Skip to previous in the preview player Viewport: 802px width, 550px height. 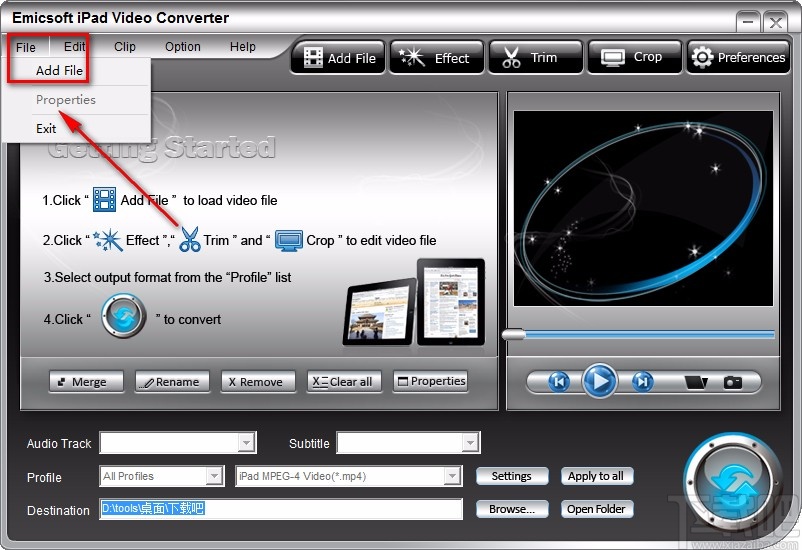559,382
